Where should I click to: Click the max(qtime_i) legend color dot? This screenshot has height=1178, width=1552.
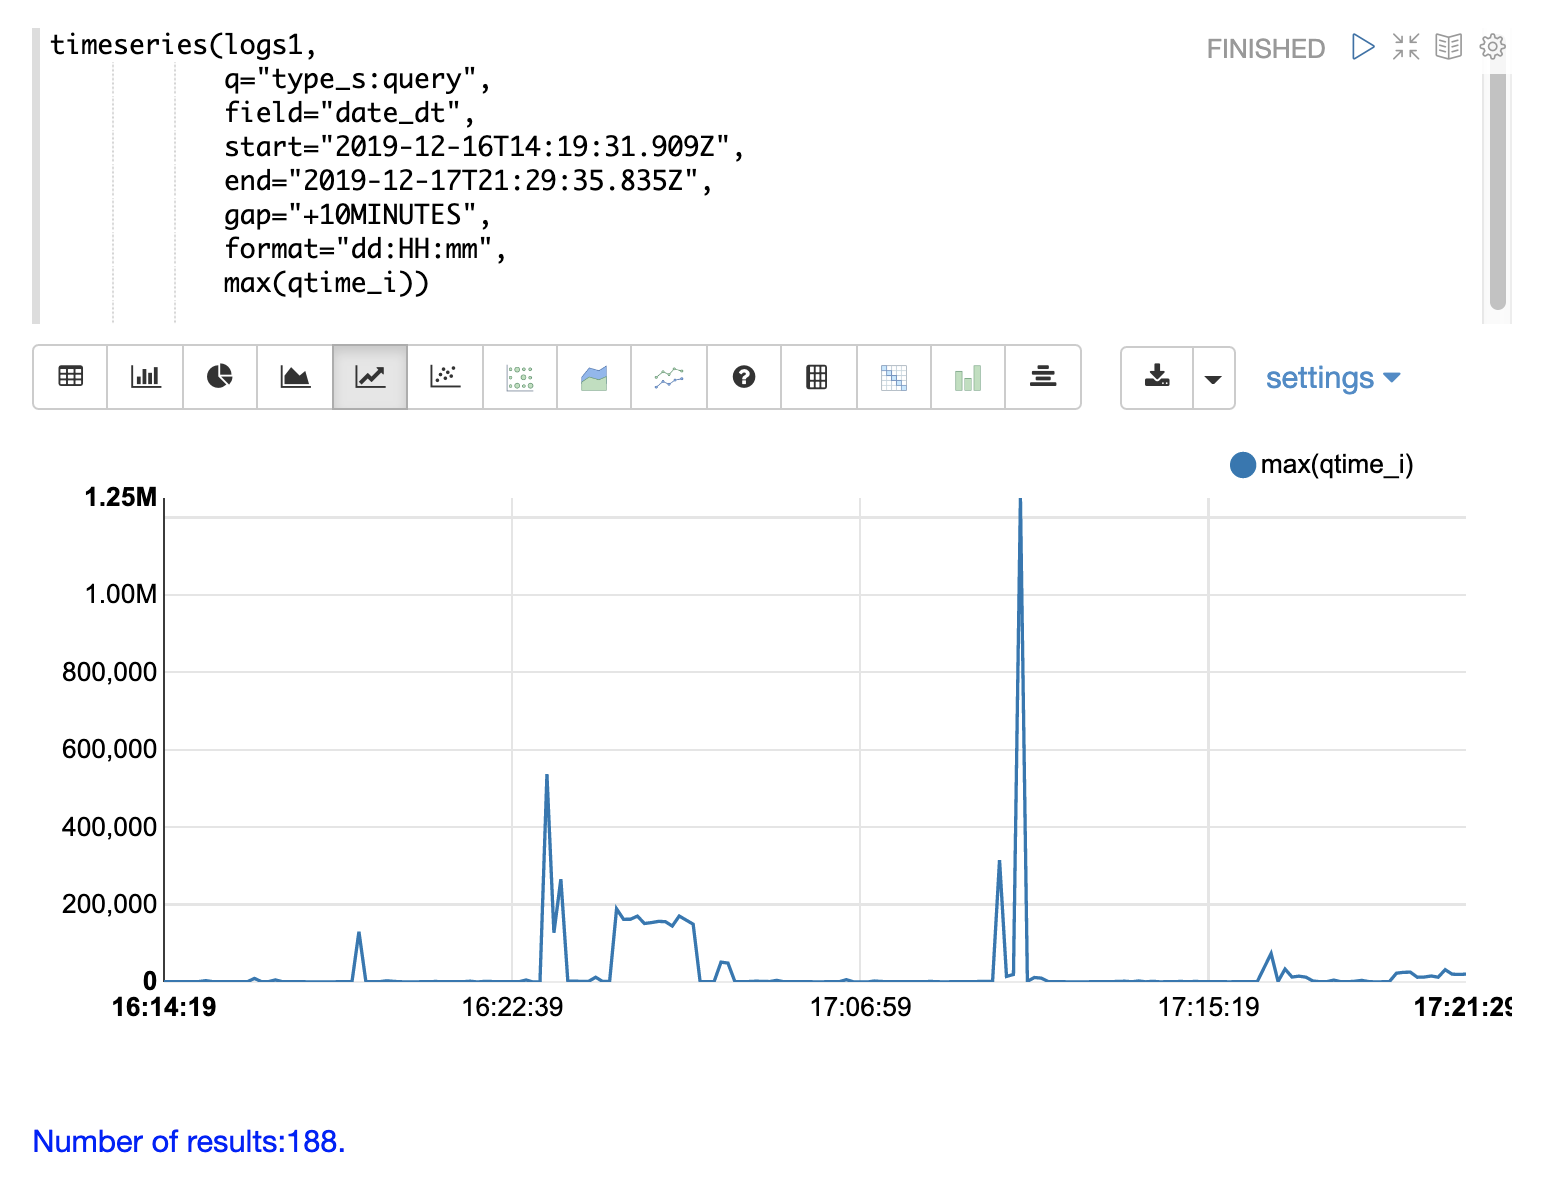(1242, 465)
